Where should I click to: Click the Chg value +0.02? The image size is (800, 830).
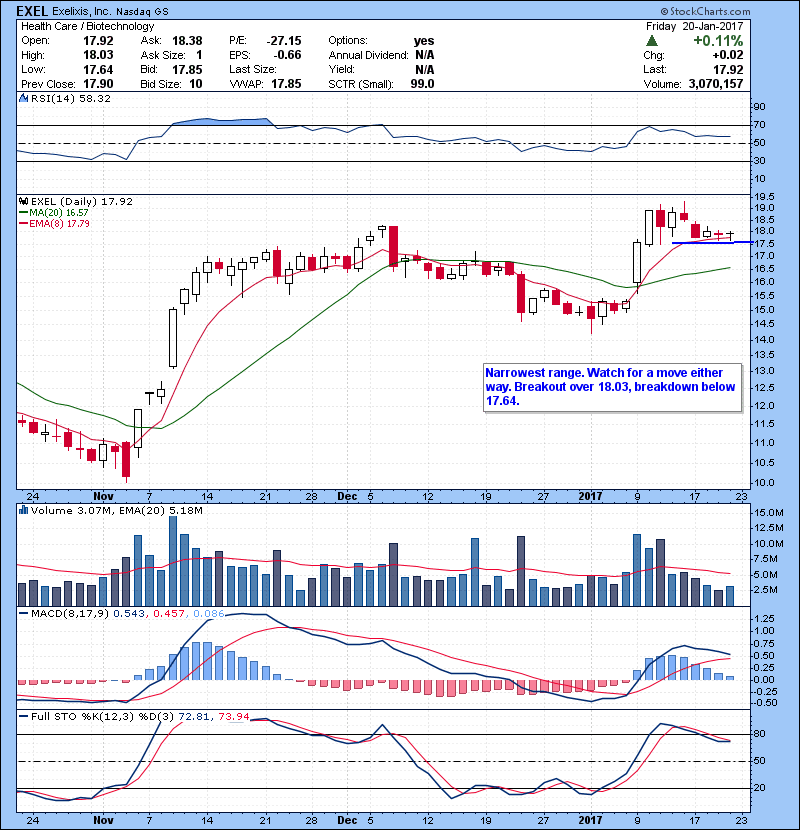728,55
